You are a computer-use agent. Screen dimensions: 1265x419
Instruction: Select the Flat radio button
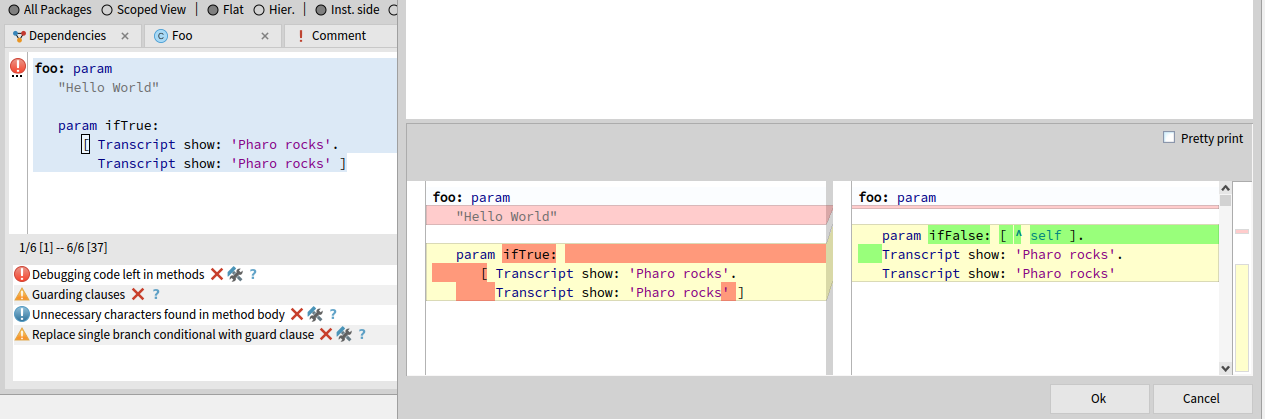(213, 10)
